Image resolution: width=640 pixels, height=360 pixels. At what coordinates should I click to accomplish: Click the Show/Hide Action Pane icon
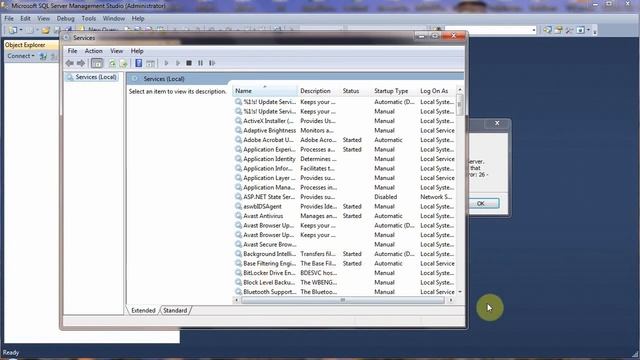click(151, 63)
